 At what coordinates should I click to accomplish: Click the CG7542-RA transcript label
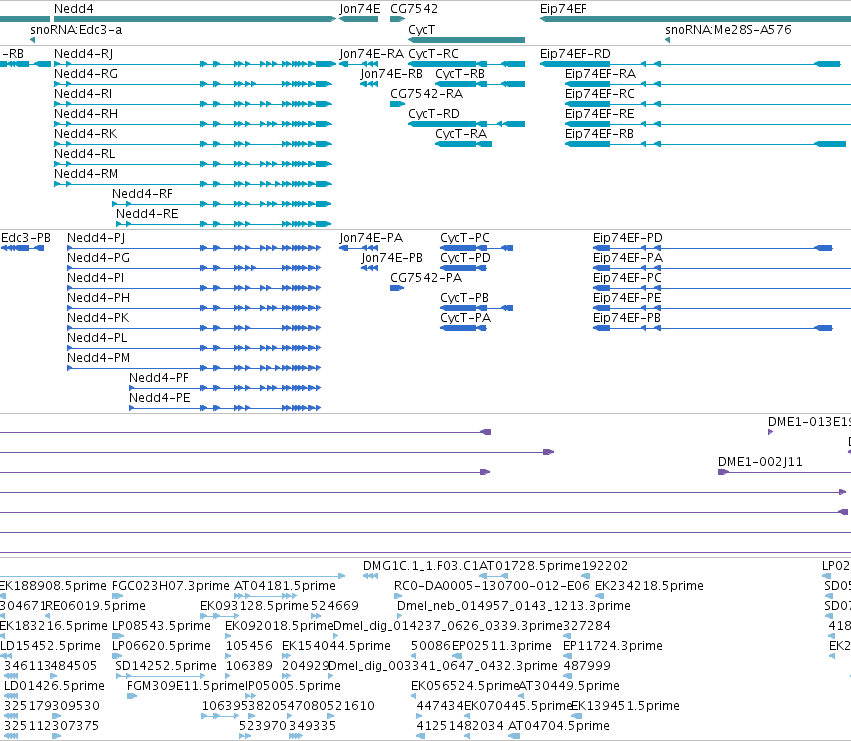pyautogui.click(x=427, y=94)
